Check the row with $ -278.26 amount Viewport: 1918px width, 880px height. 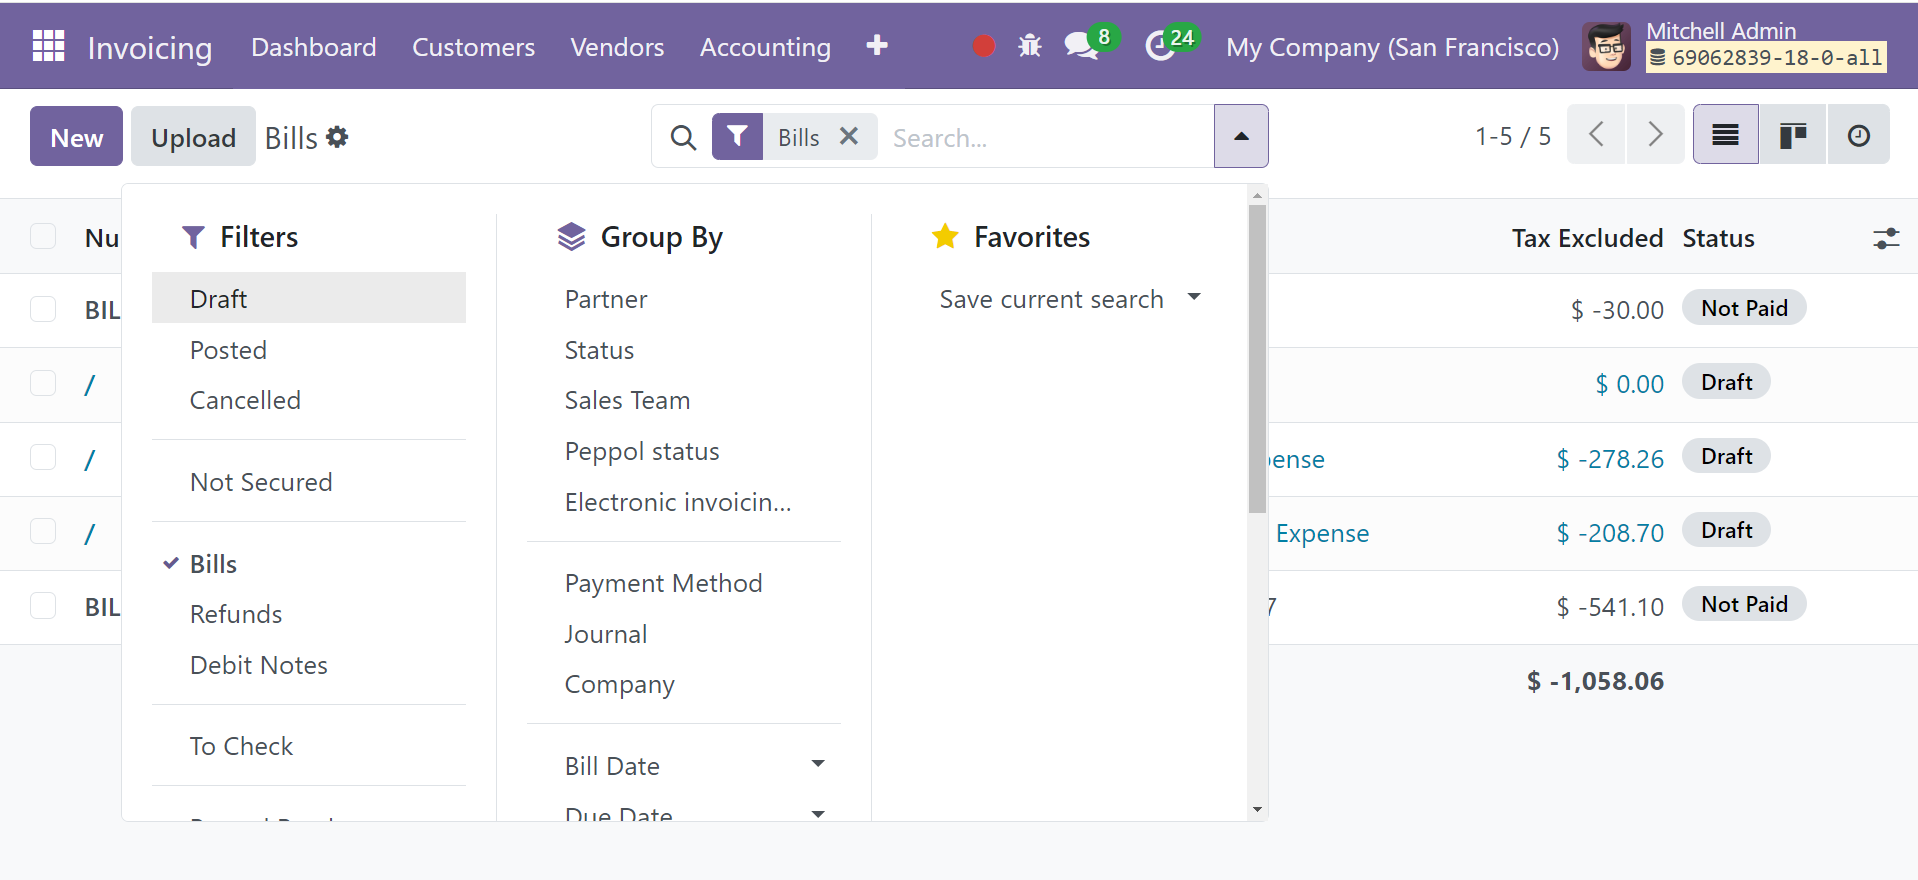pos(43,456)
